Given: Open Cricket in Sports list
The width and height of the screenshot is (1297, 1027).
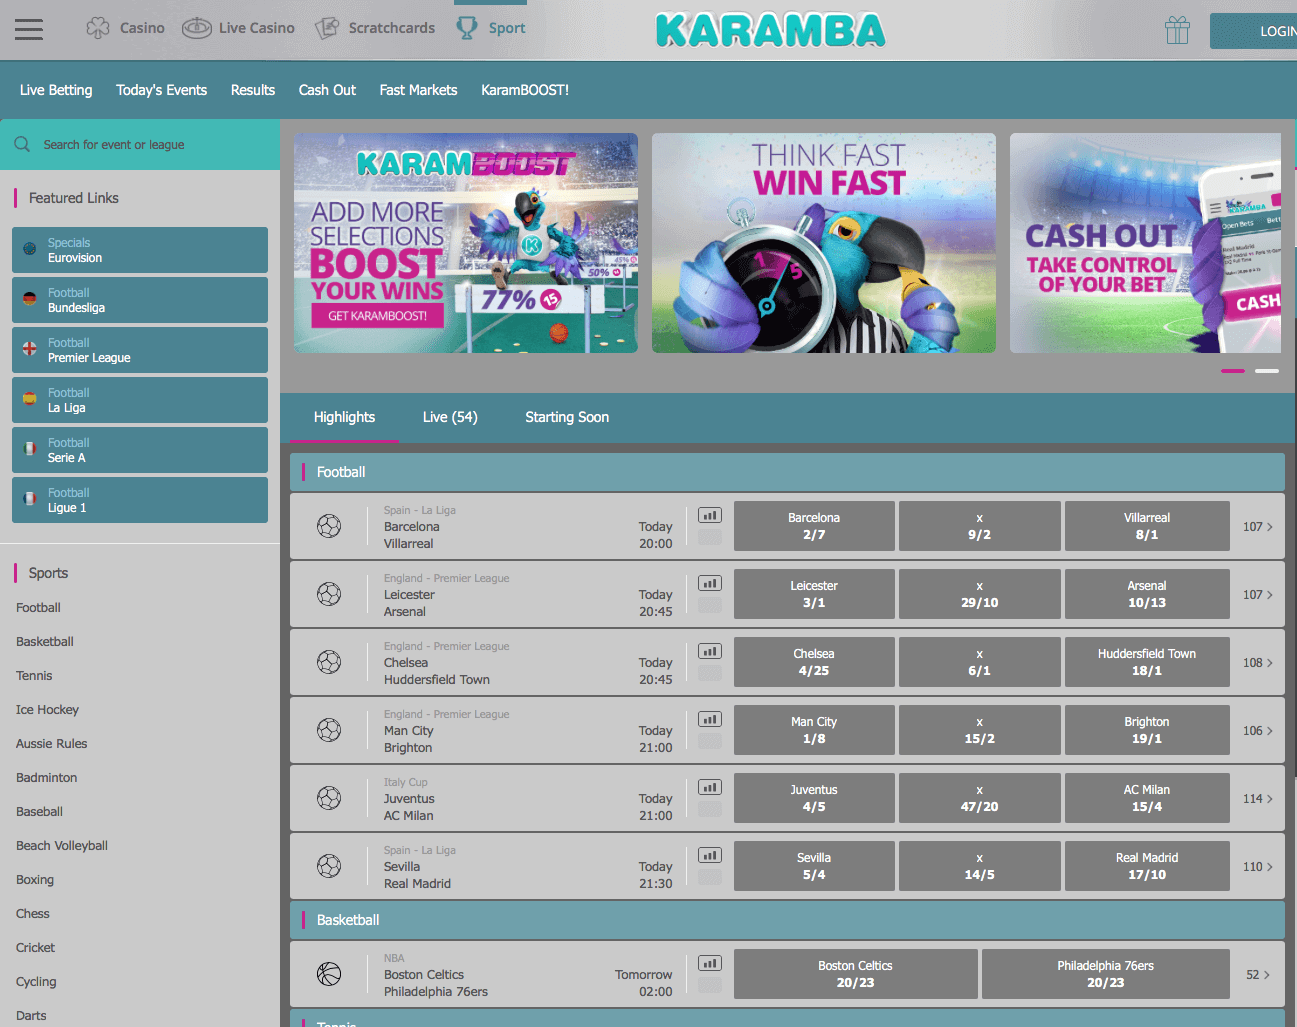Looking at the screenshot, I should pyautogui.click(x=35, y=948).
